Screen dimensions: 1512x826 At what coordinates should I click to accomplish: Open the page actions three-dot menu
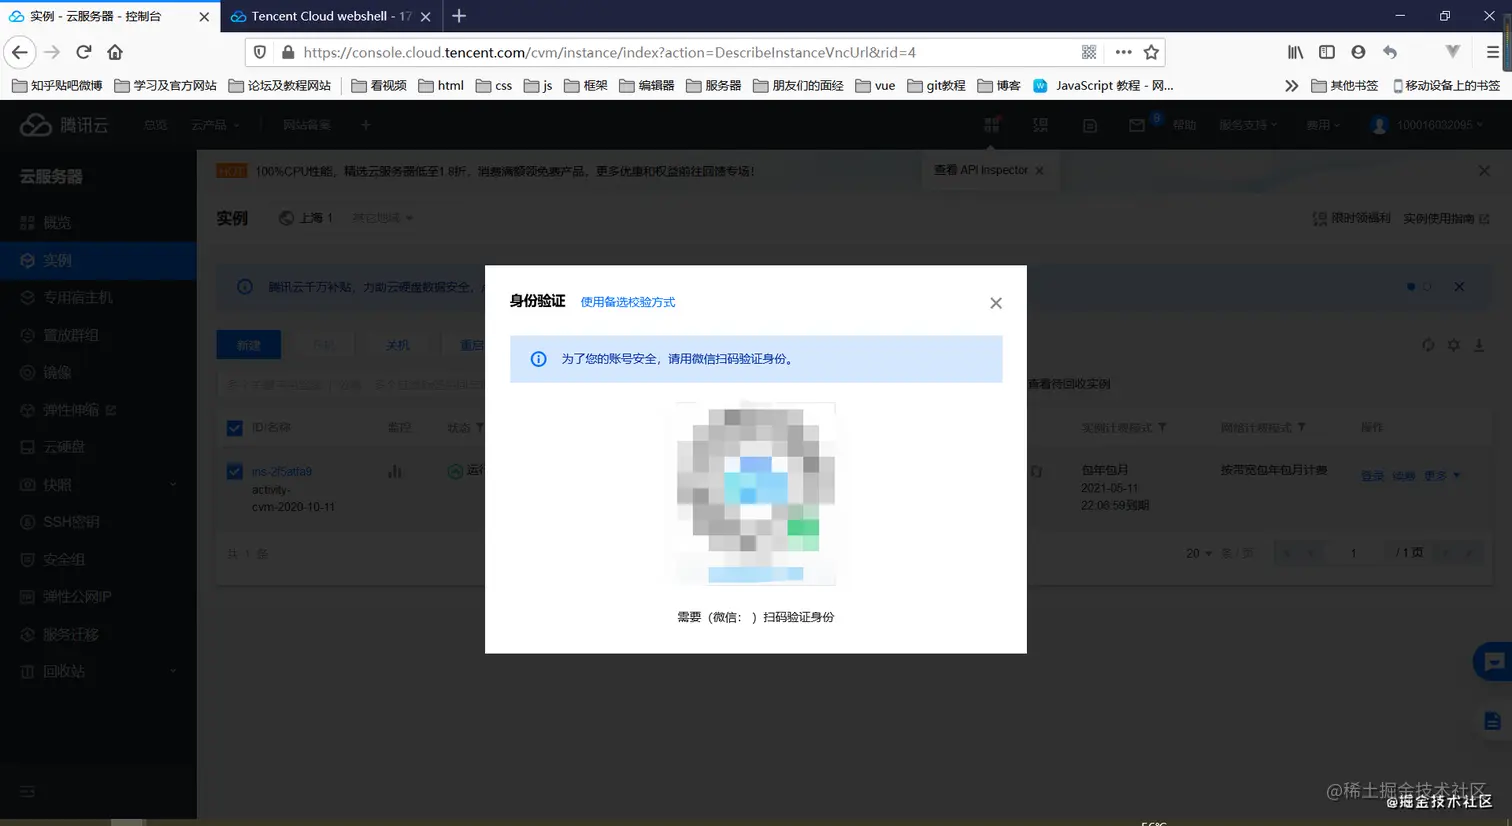(x=1123, y=52)
